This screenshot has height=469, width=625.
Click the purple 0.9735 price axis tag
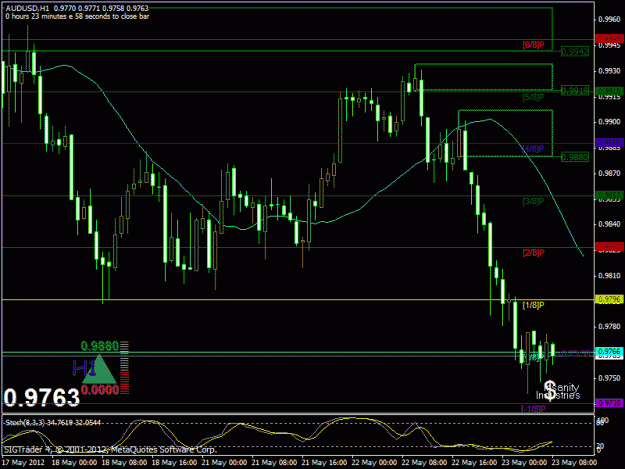609,403
